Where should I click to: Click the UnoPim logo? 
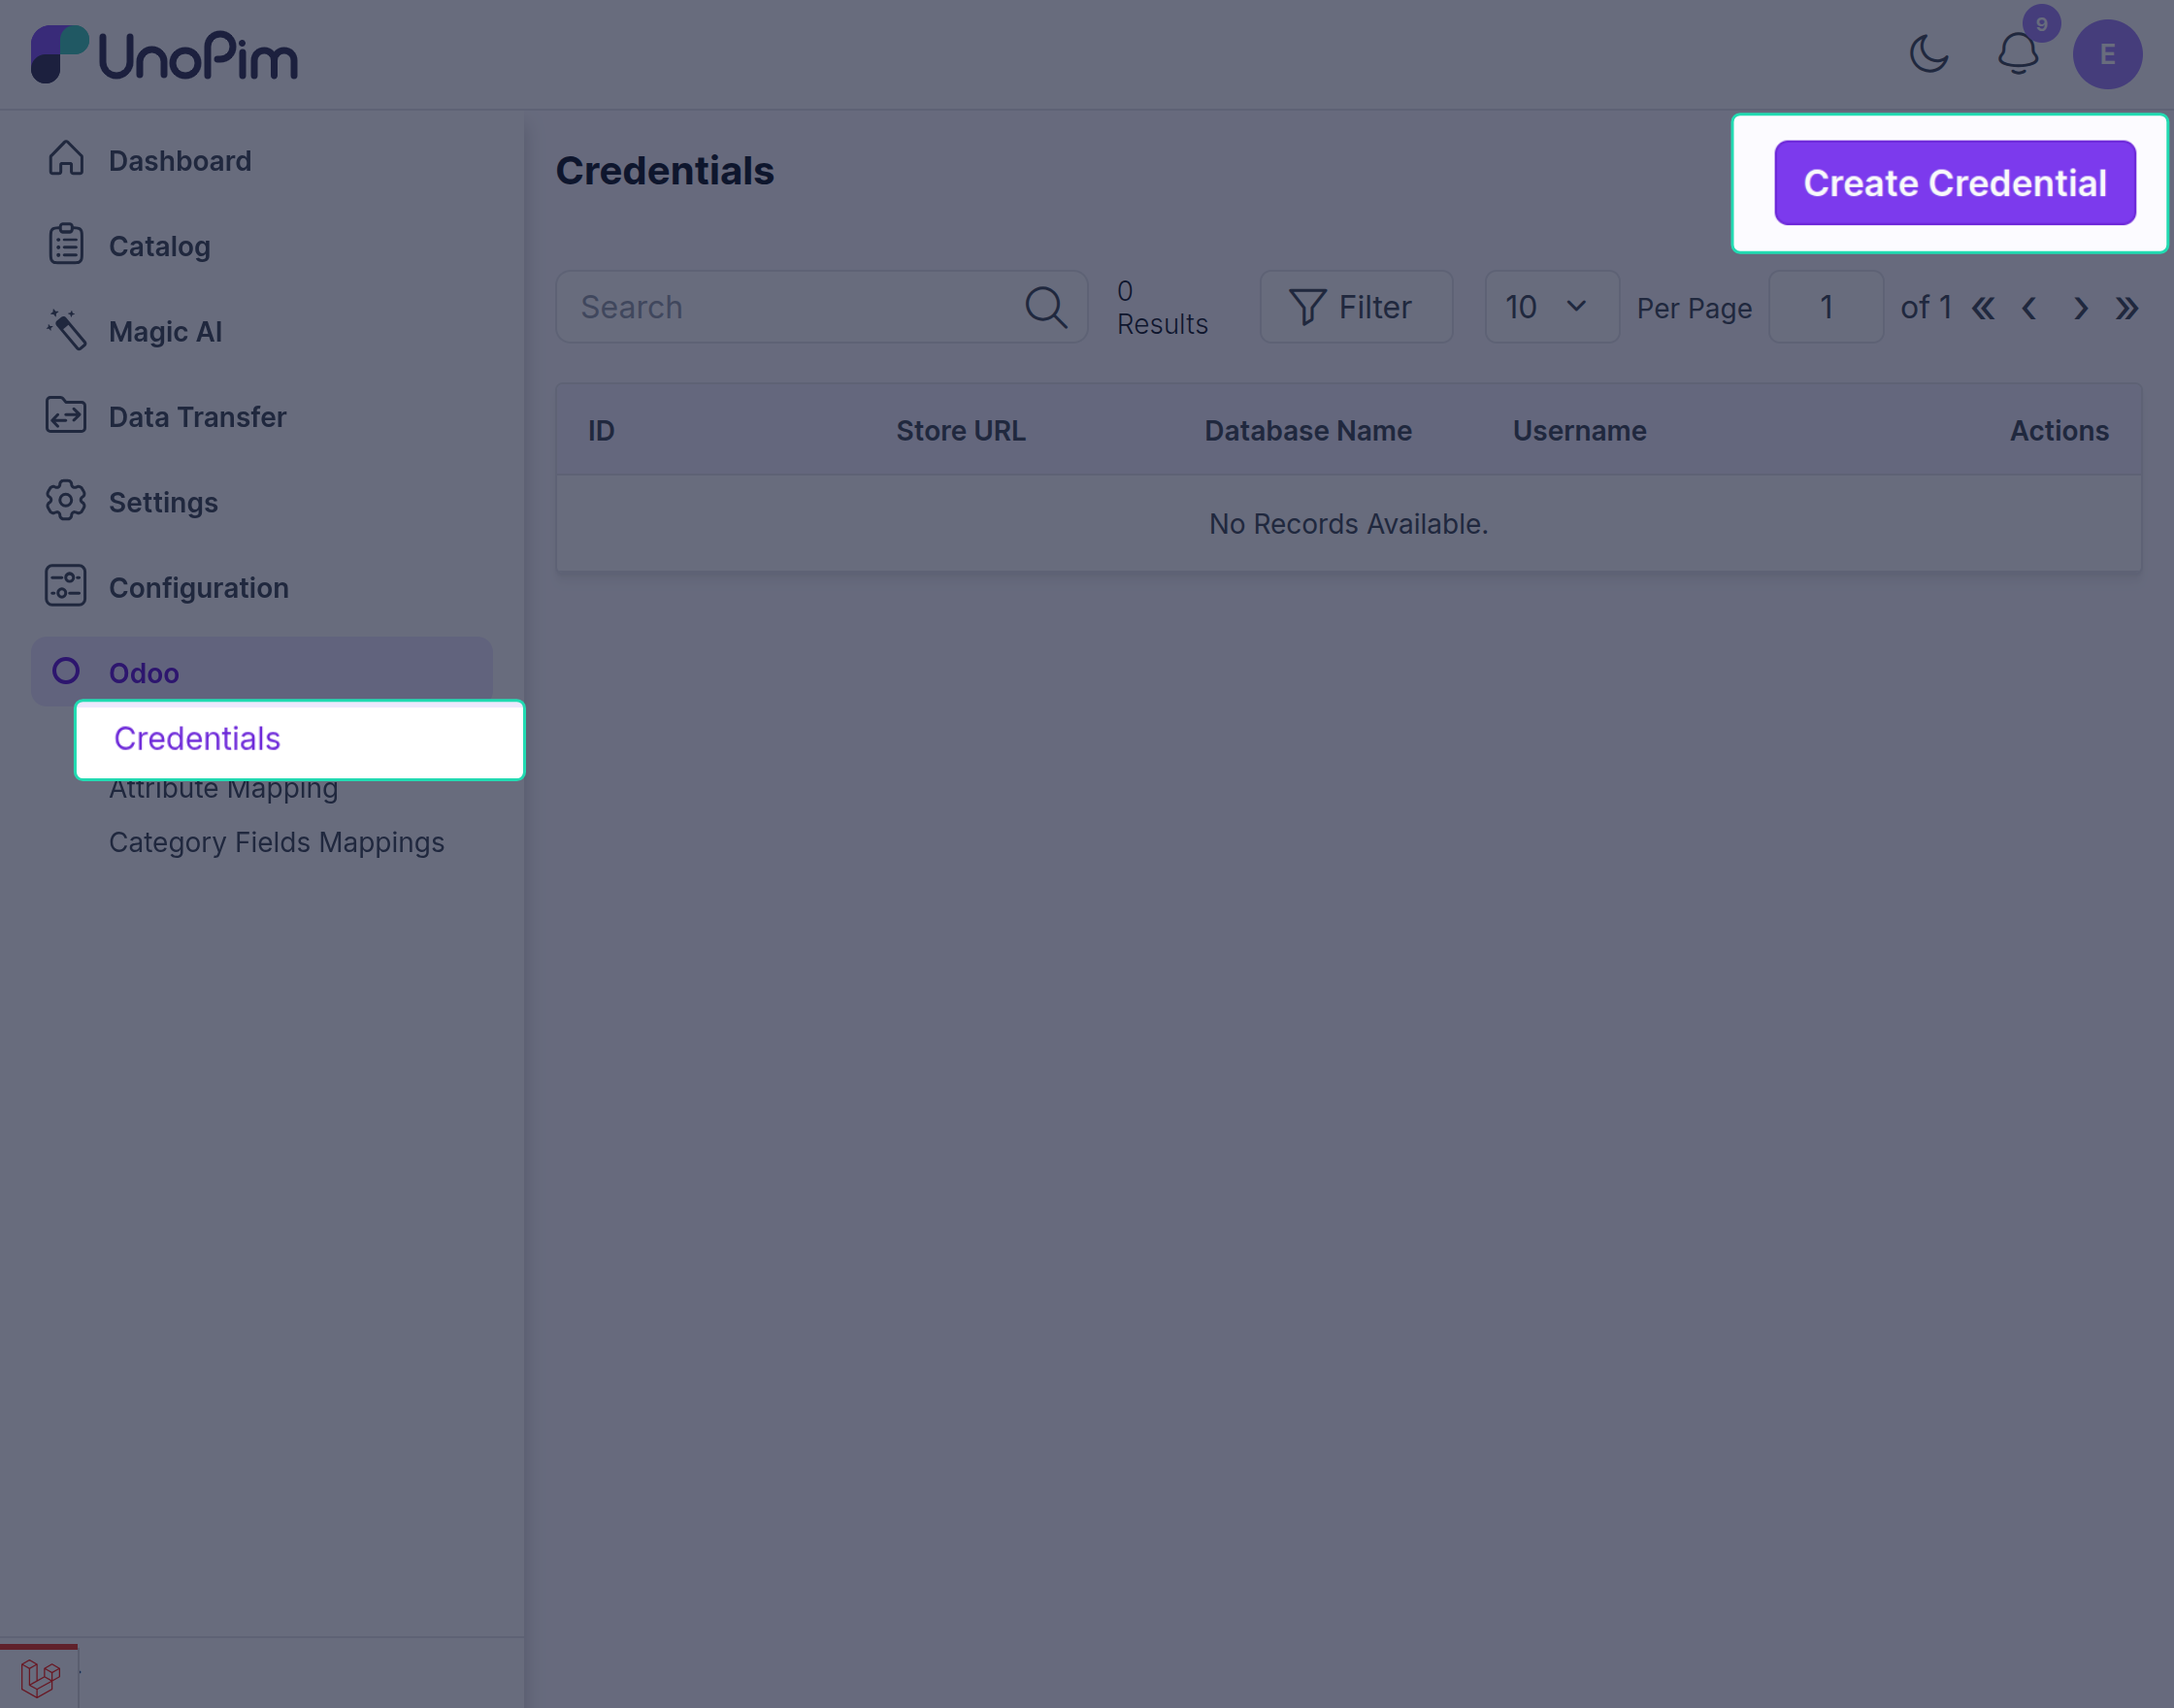[164, 54]
